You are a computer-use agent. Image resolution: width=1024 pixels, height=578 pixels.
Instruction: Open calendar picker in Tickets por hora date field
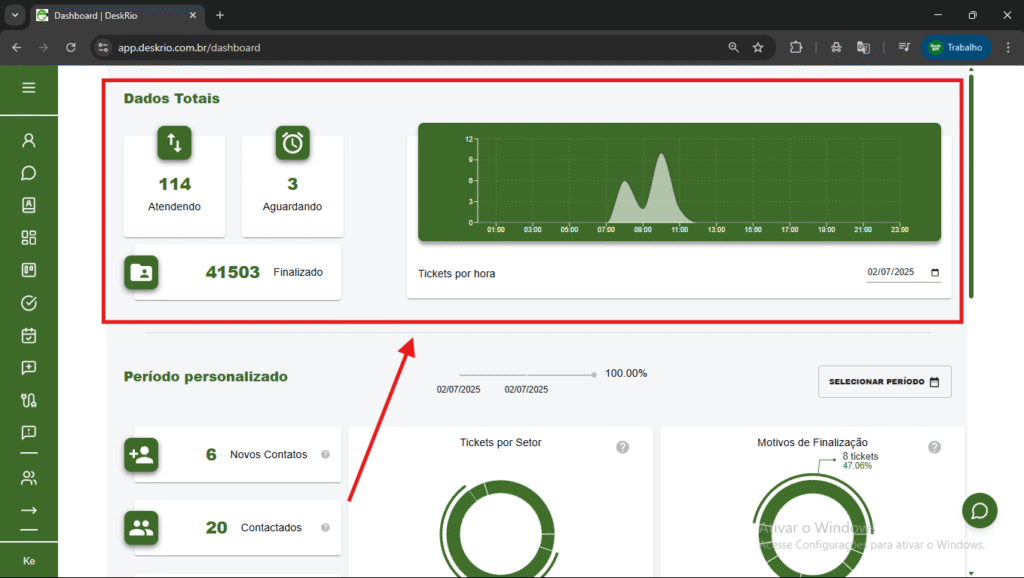click(x=935, y=272)
